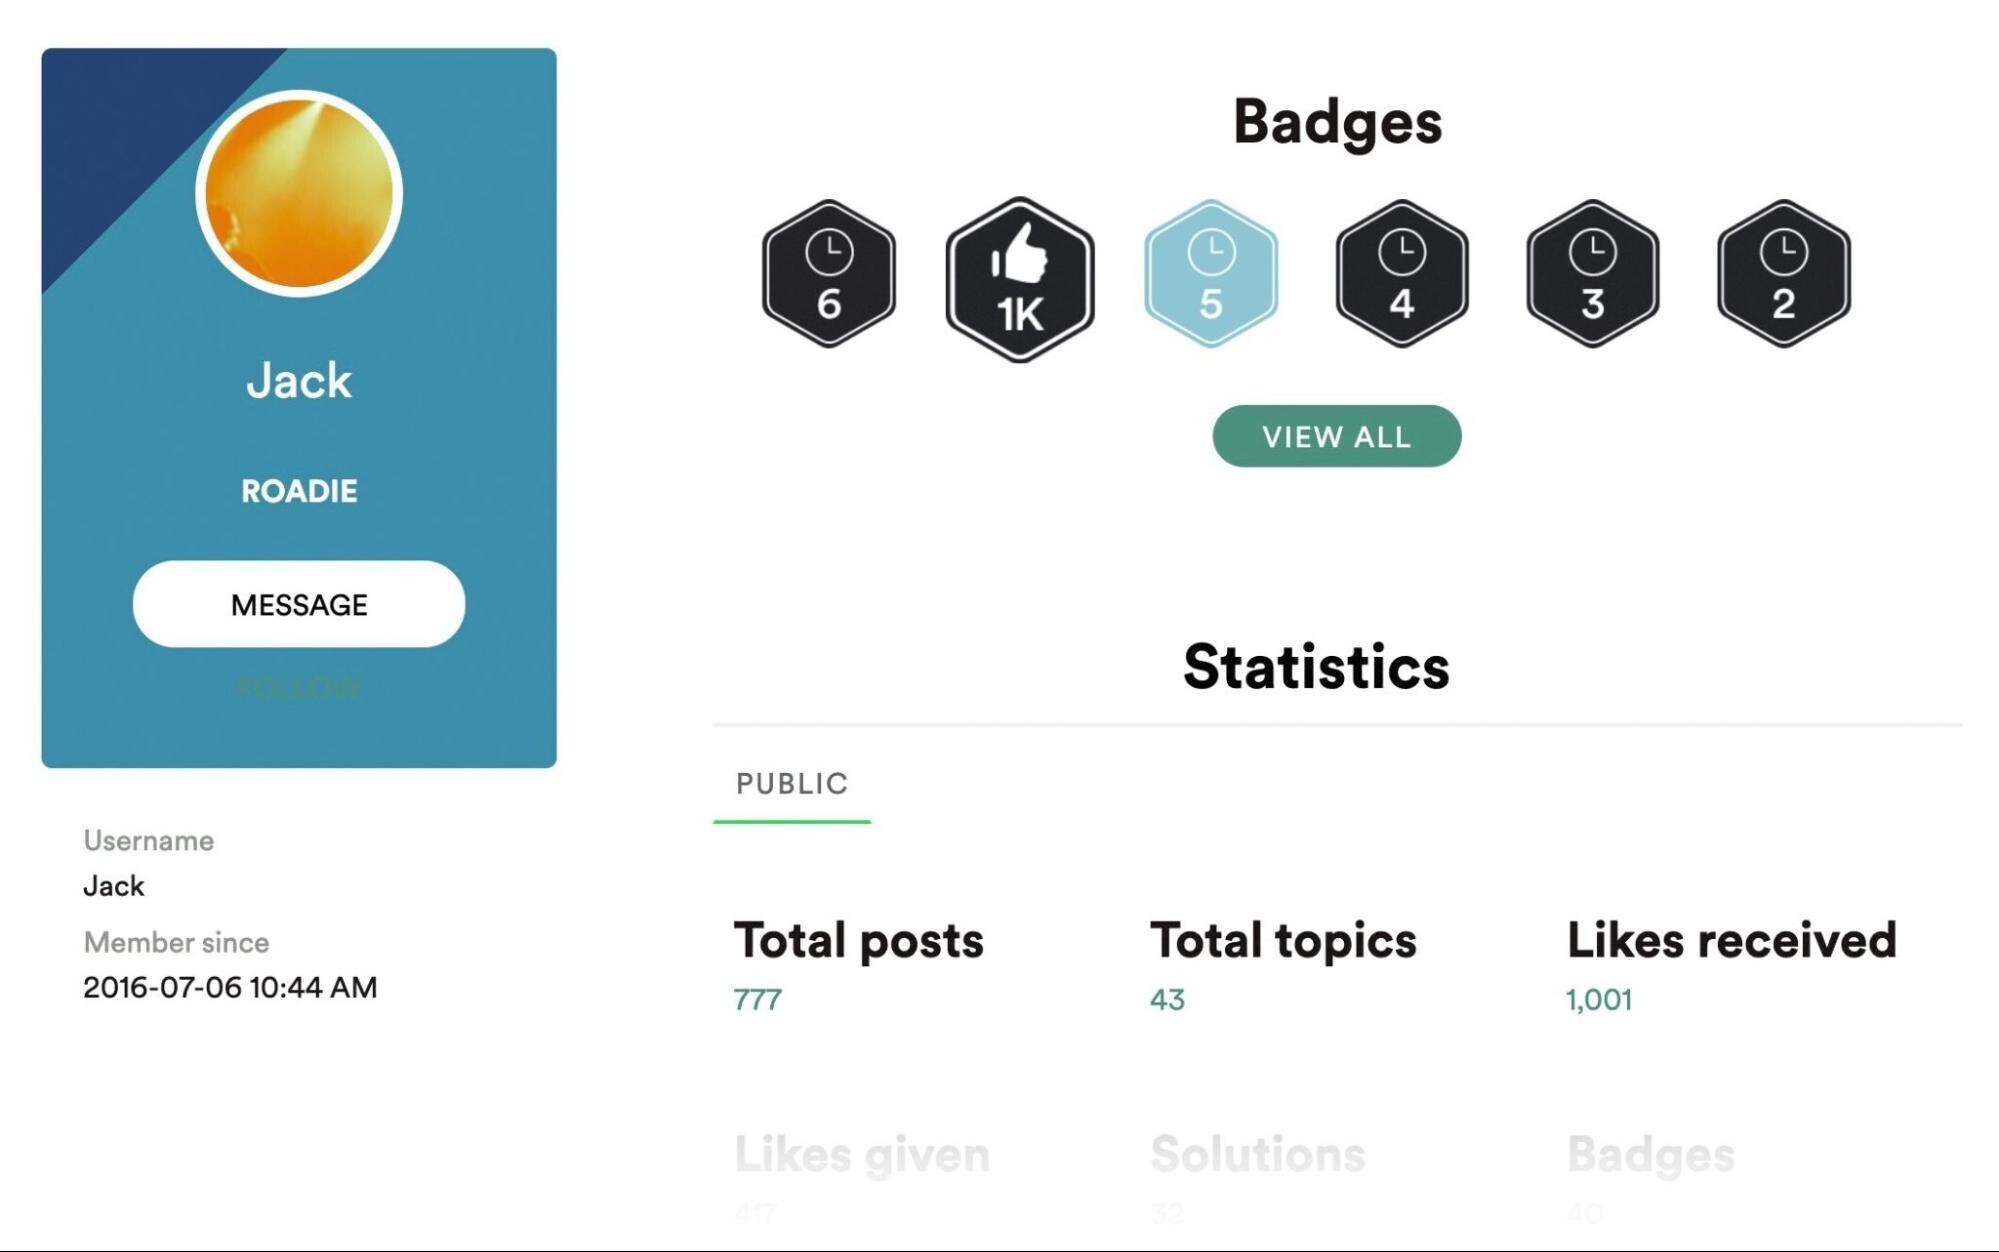Click the Member since date text

(230, 987)
